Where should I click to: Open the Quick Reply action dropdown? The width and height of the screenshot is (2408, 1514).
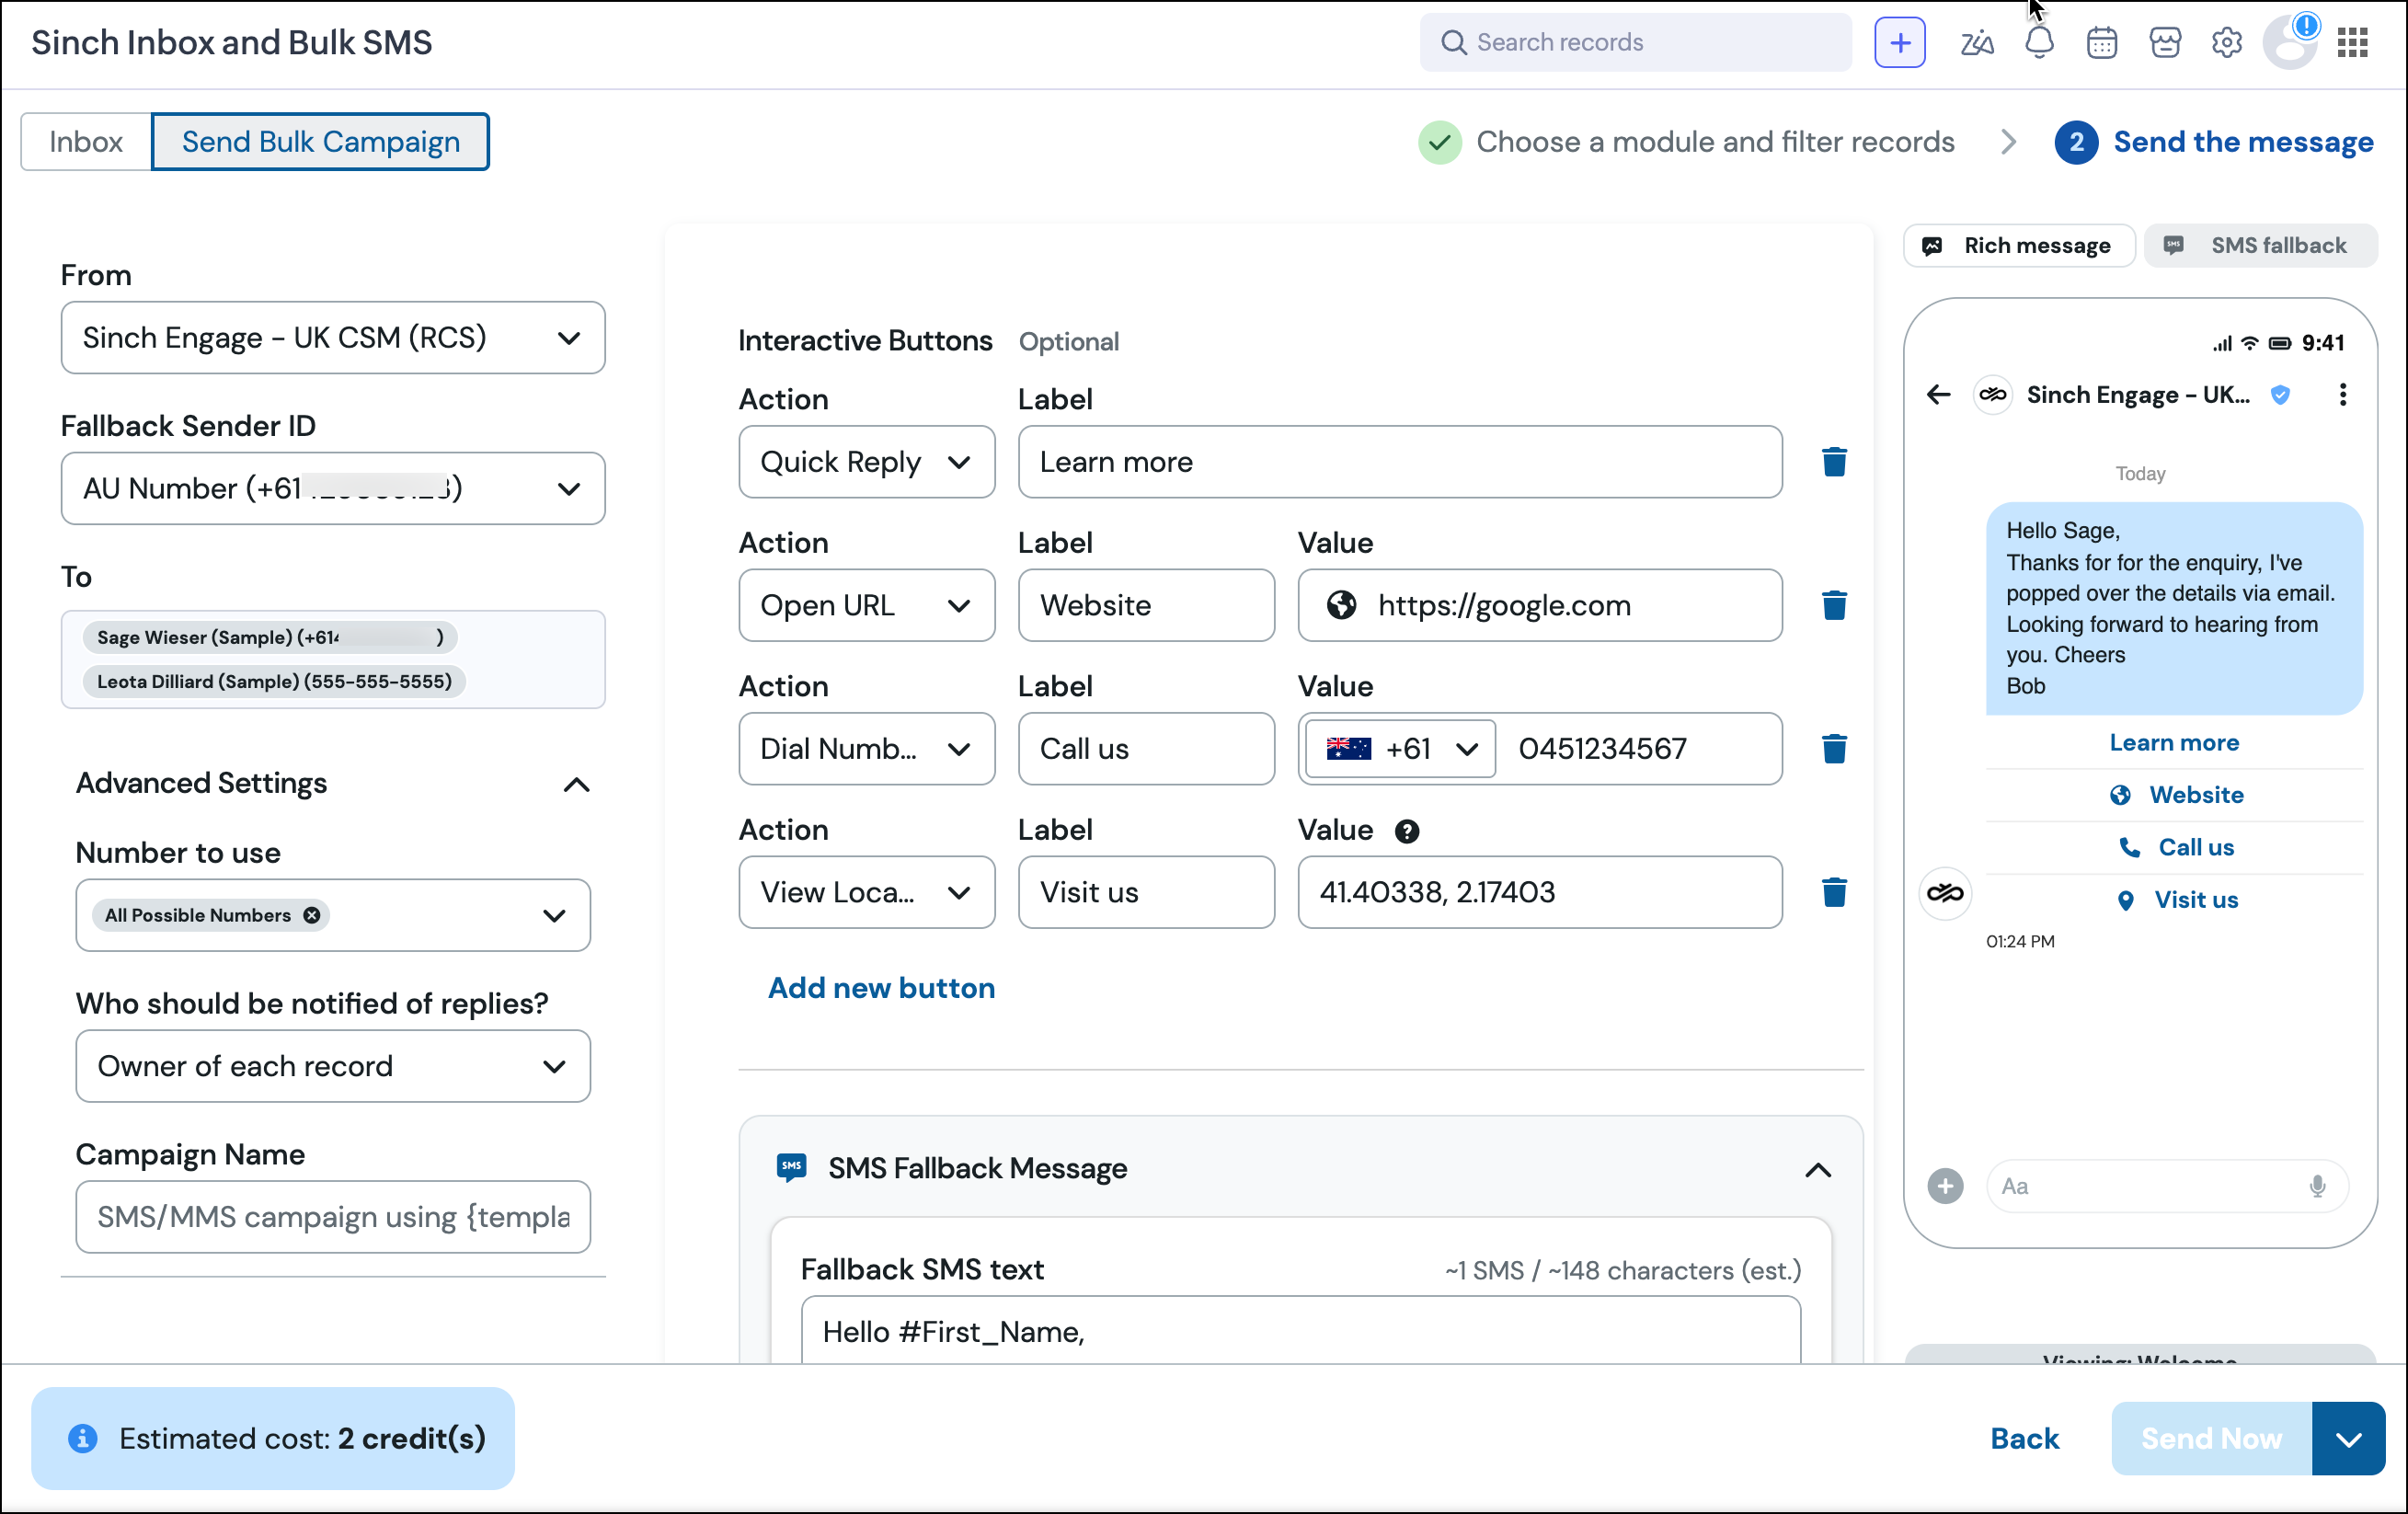point(866,462)
